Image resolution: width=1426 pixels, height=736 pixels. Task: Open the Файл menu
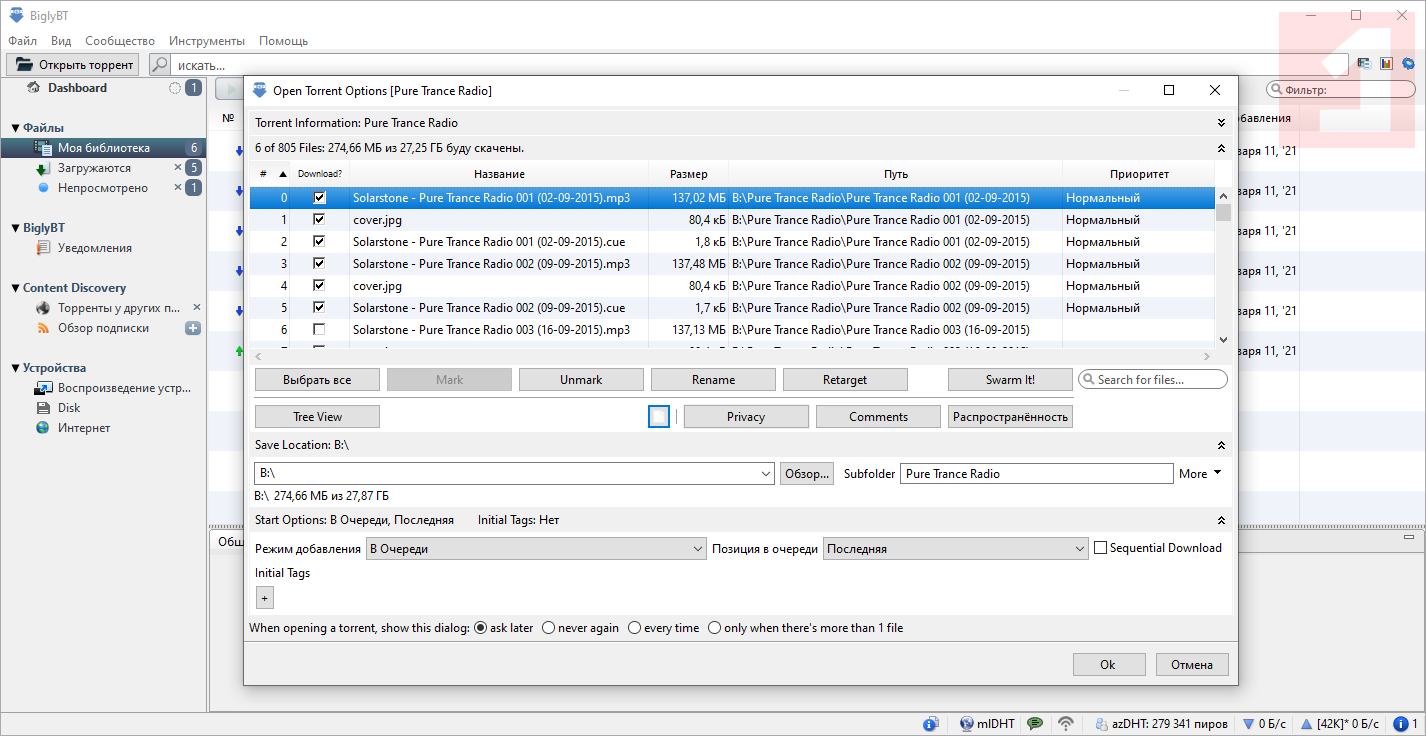[x=23, y=41]
